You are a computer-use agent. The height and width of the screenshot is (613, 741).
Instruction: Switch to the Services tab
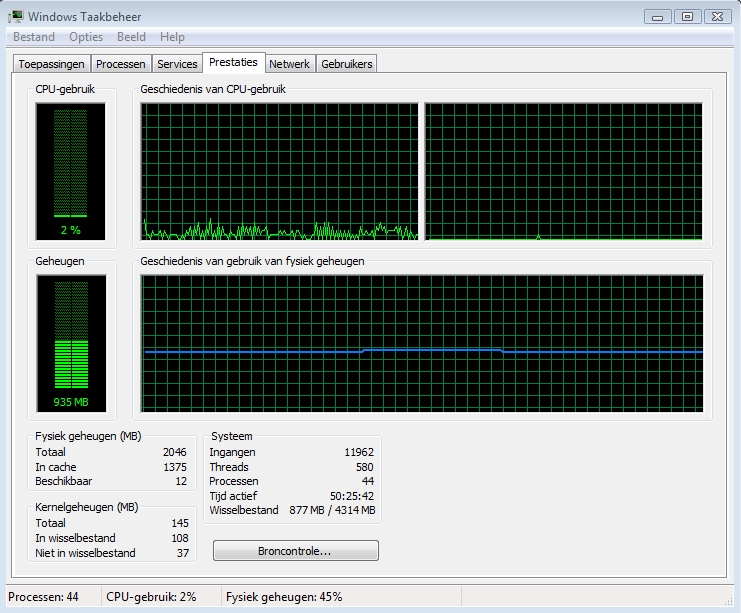pos(177,64)
